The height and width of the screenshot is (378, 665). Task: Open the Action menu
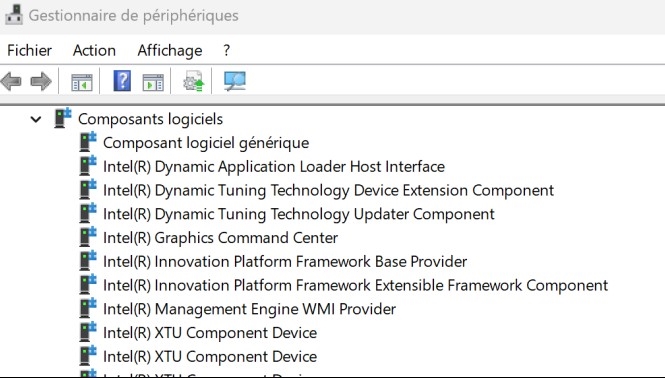(x=94, y=50)
